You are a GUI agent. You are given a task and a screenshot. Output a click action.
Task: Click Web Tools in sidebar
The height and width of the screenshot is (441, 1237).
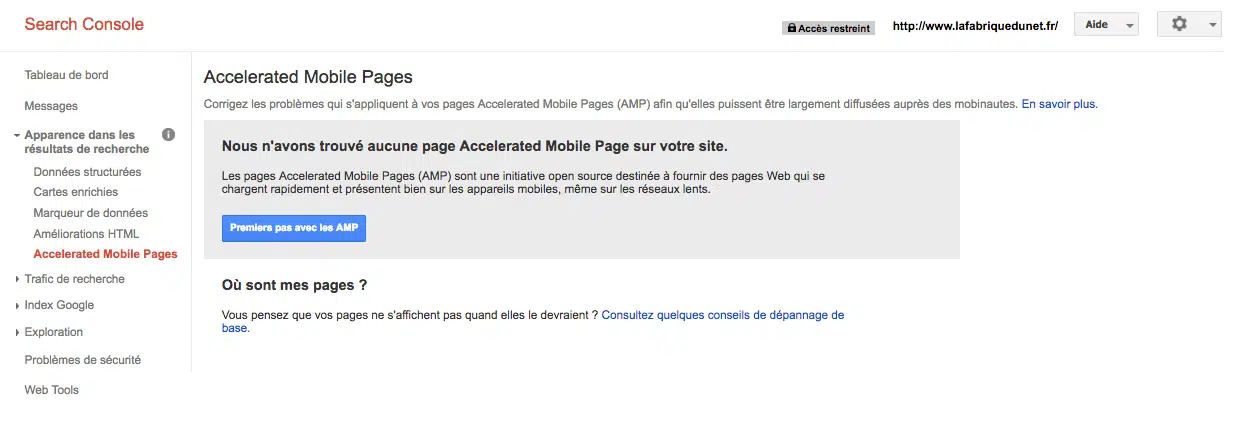(x=51, y=390)
